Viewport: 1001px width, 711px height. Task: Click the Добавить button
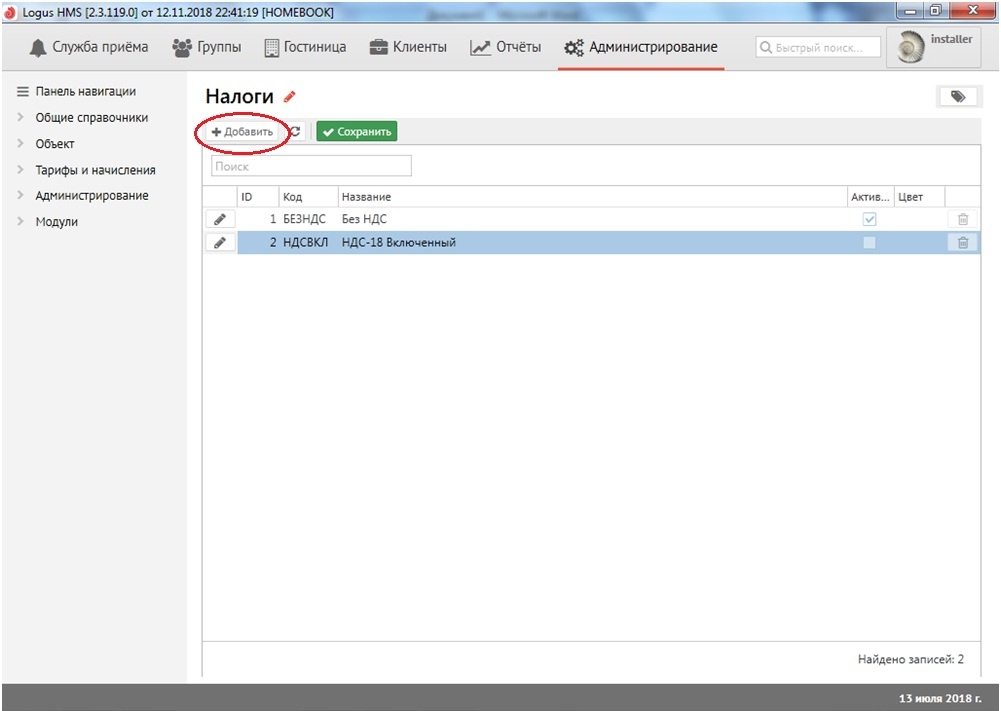(243, 131)
